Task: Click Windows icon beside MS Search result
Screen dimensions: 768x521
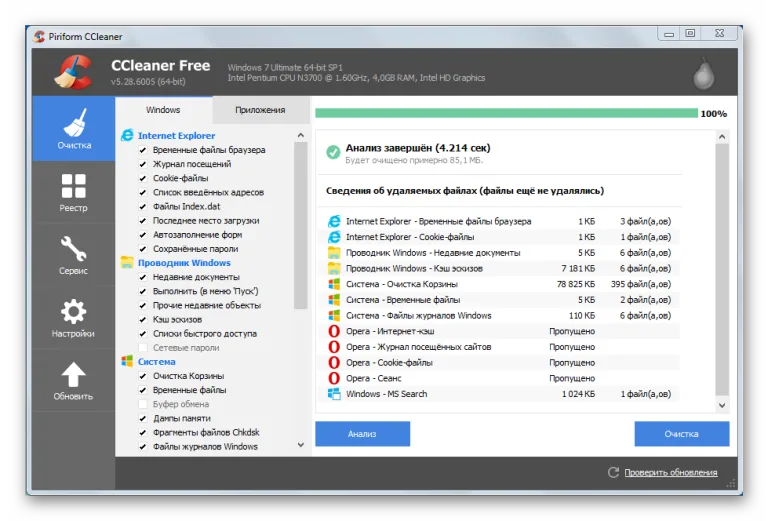Action: [334, 394]
